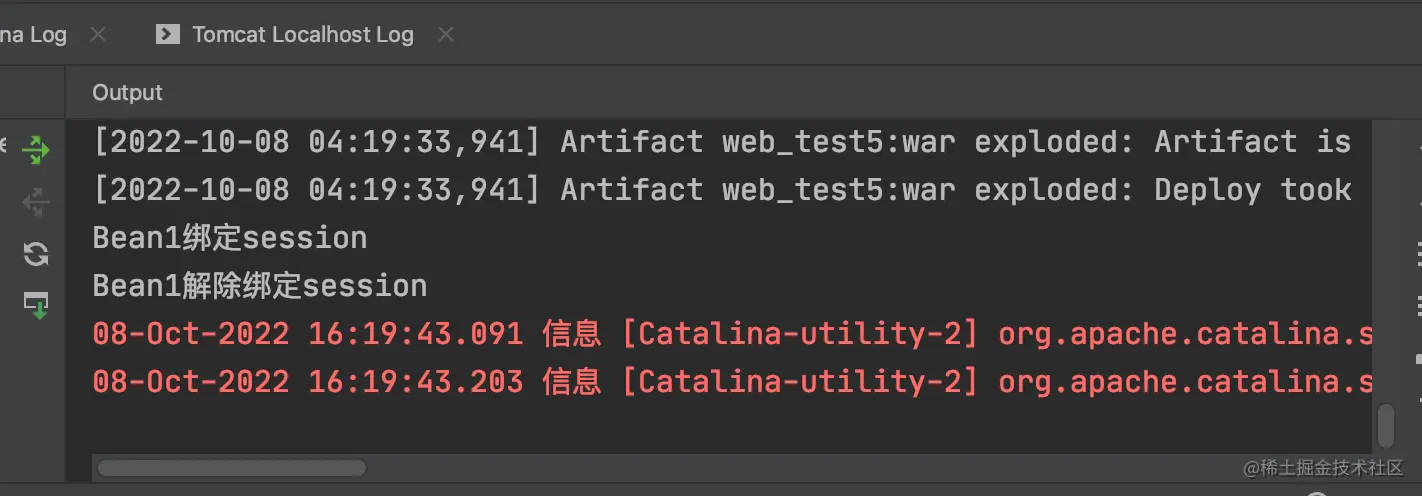Image resolution: width=1422 pixels, height=496 pixels.
Task: Select the partially visible Catalina Log tab
Action: coord(33,35)
